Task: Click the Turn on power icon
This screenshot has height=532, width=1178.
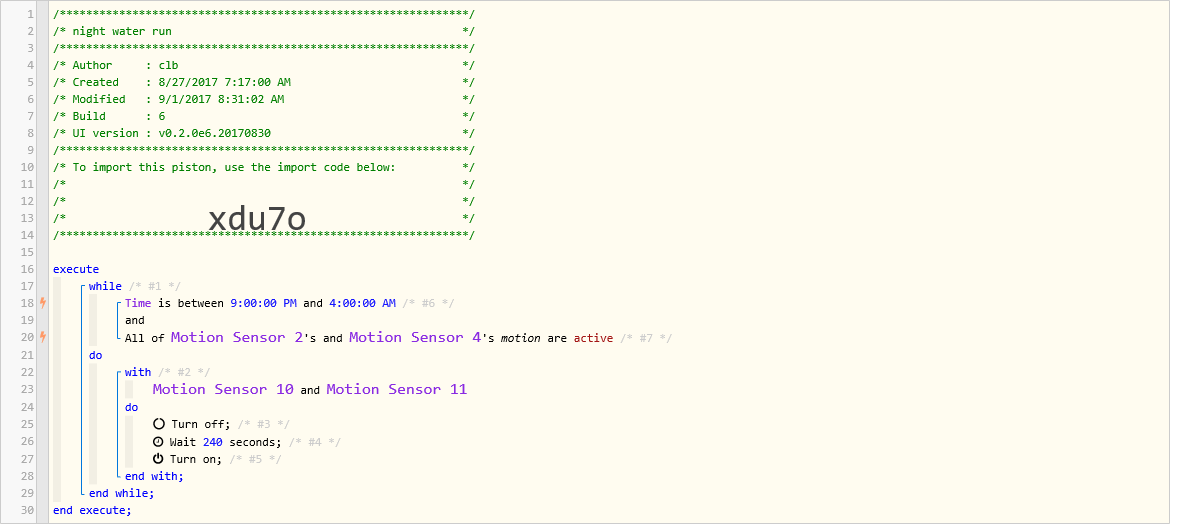Action: point(158,458)
